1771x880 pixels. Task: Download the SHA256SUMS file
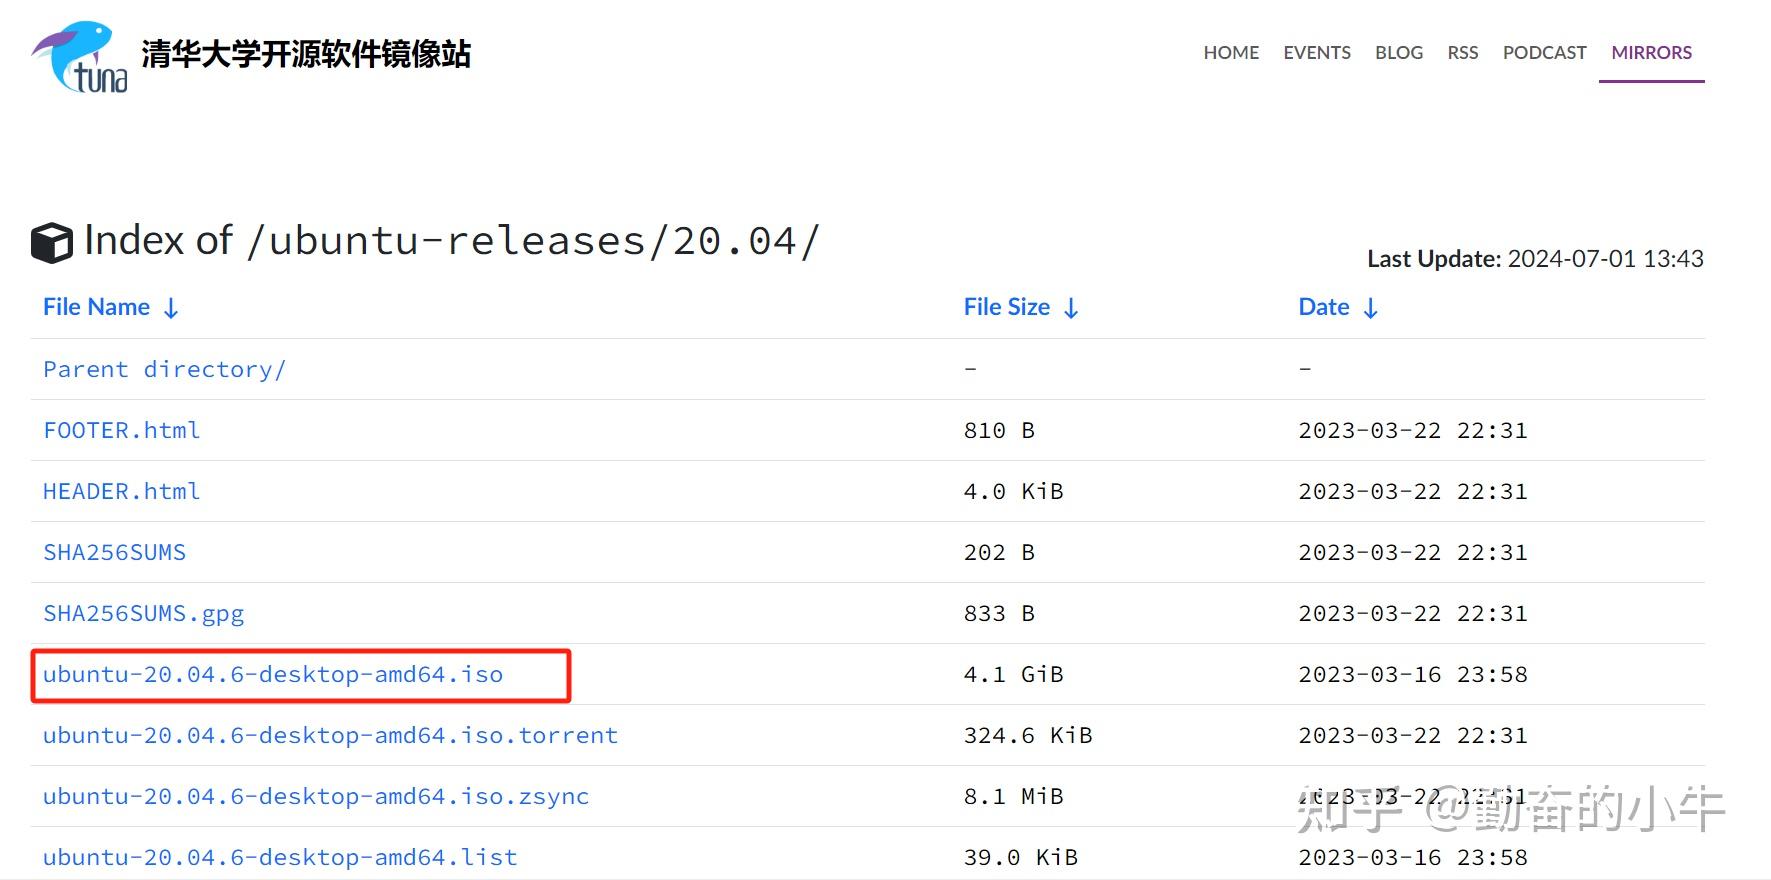coord(114,552)
